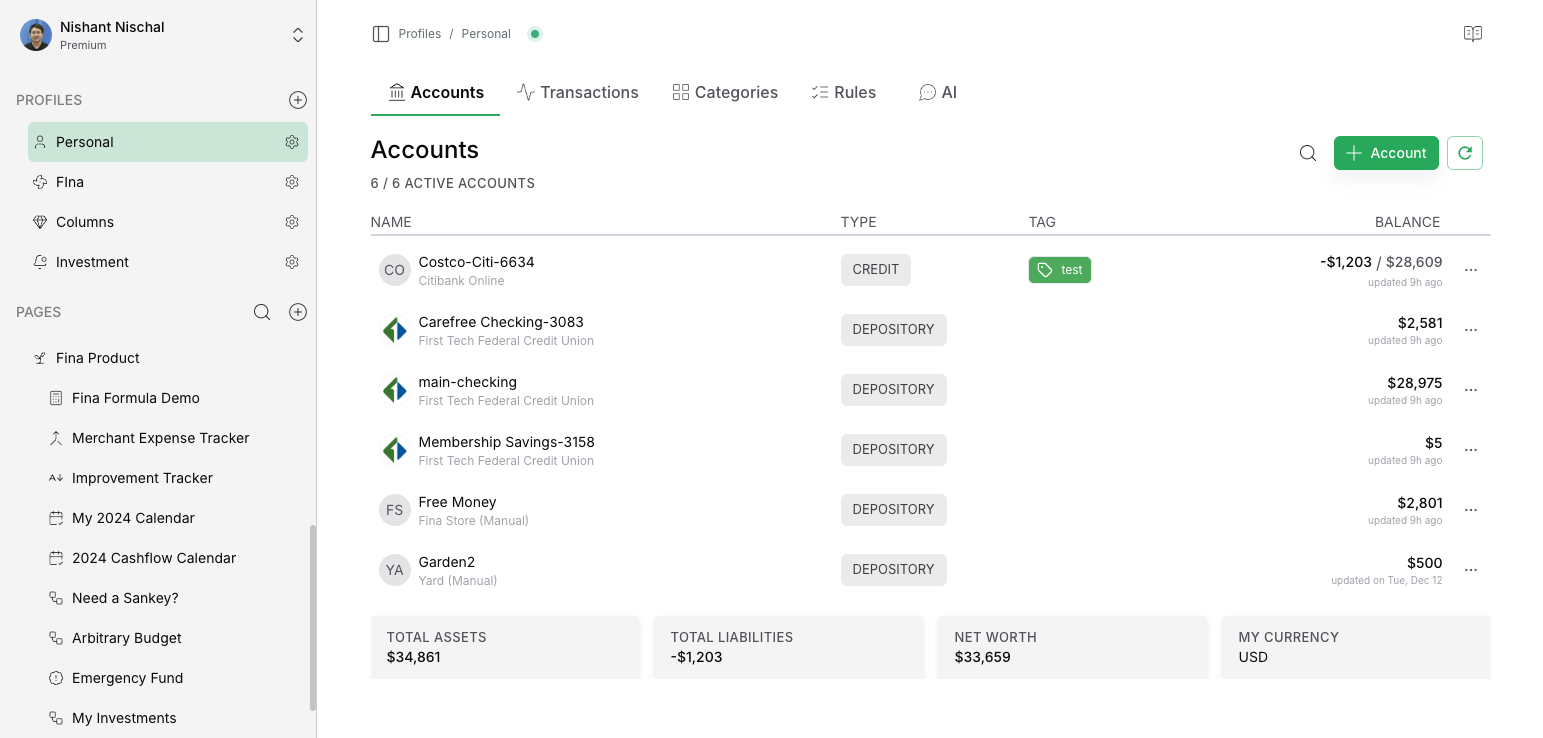1543x738 pixels.
Task: Open the My Investments page
Action: 124,718
